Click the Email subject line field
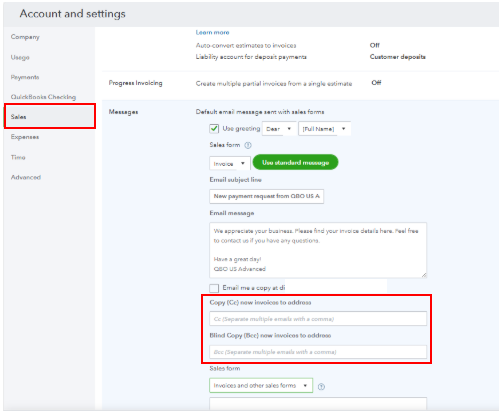 click(267, 196)
